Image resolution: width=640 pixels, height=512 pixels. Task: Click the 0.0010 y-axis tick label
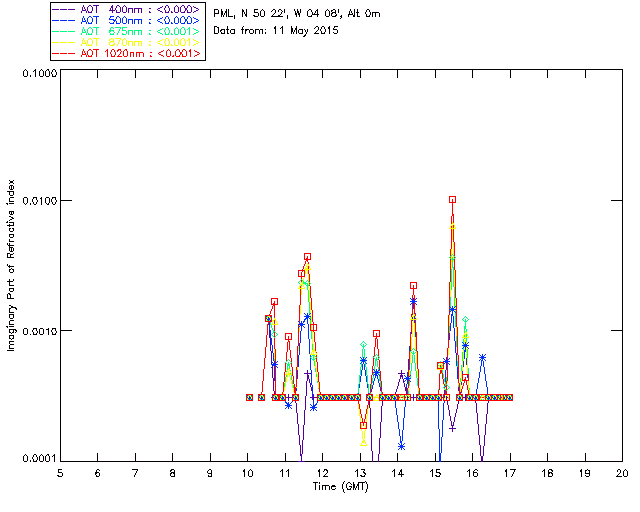(40, 331)
